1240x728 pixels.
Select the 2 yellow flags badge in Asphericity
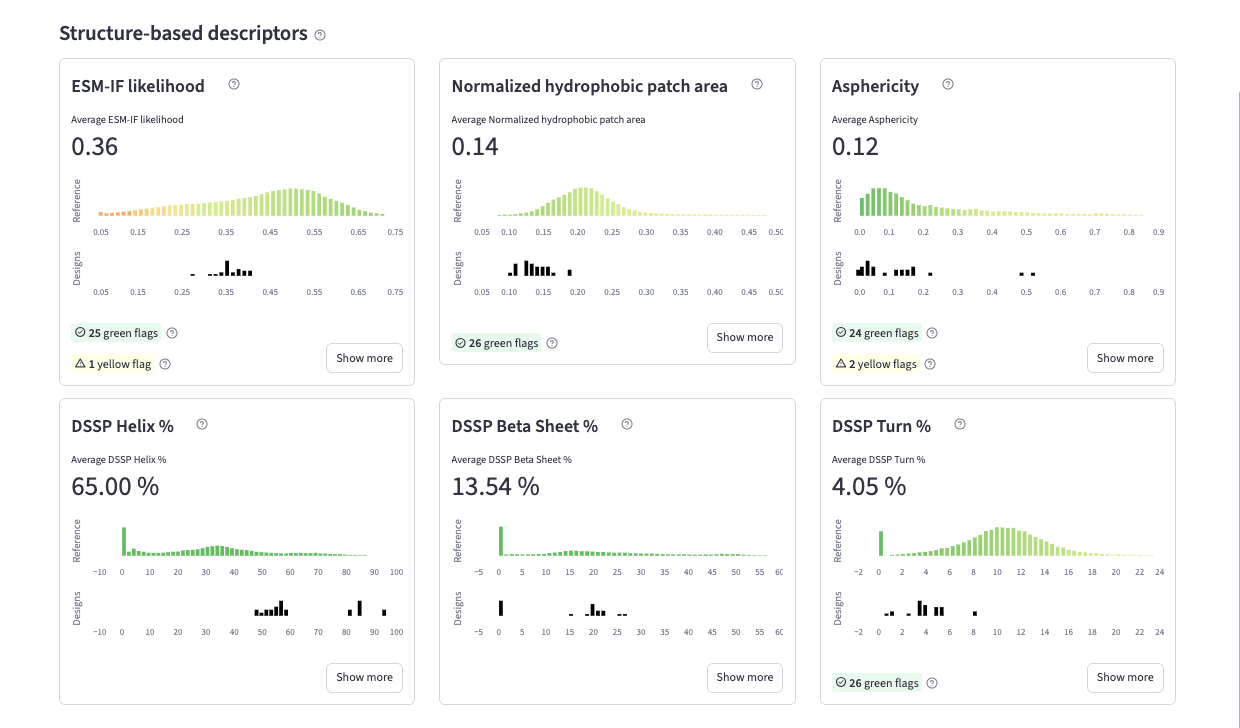click(x=875, y=364)
